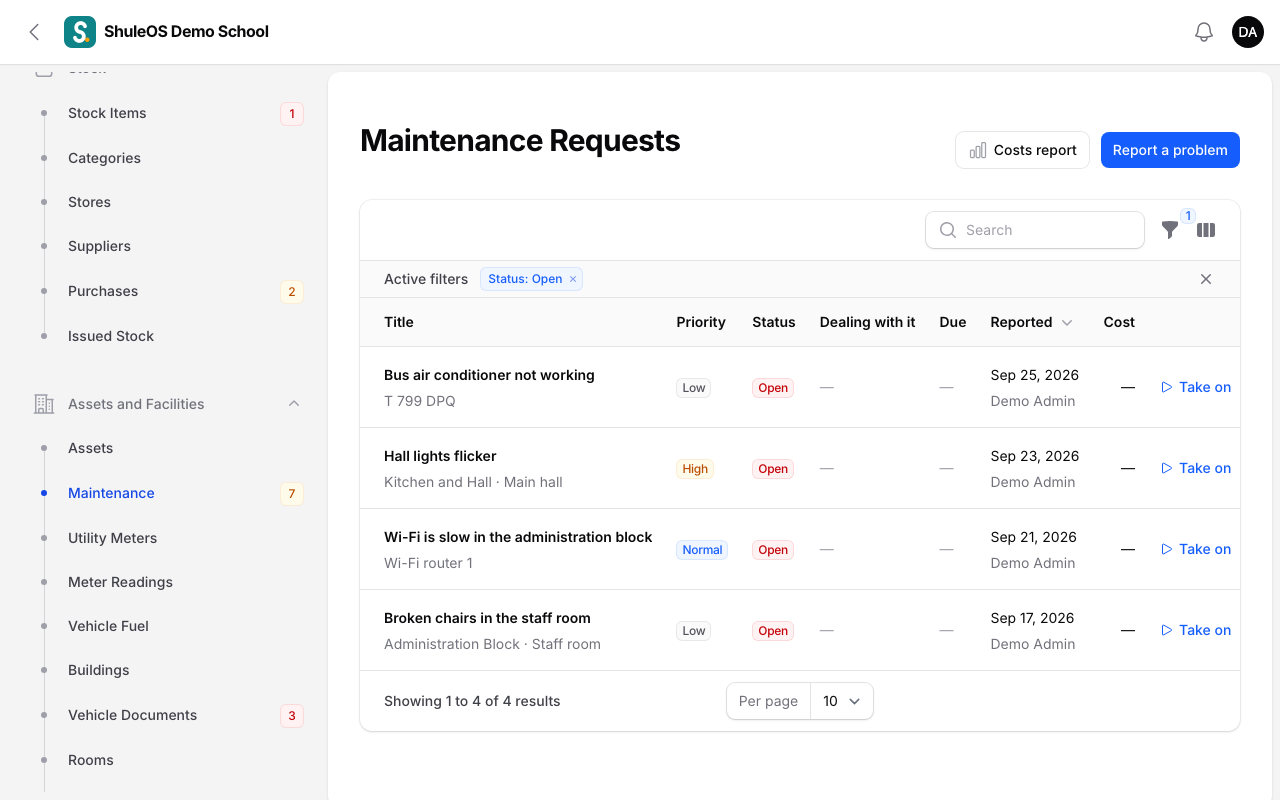Open the table filter funnel
The height and width of the screenshot is (800, 1280).
point(1170,230)
